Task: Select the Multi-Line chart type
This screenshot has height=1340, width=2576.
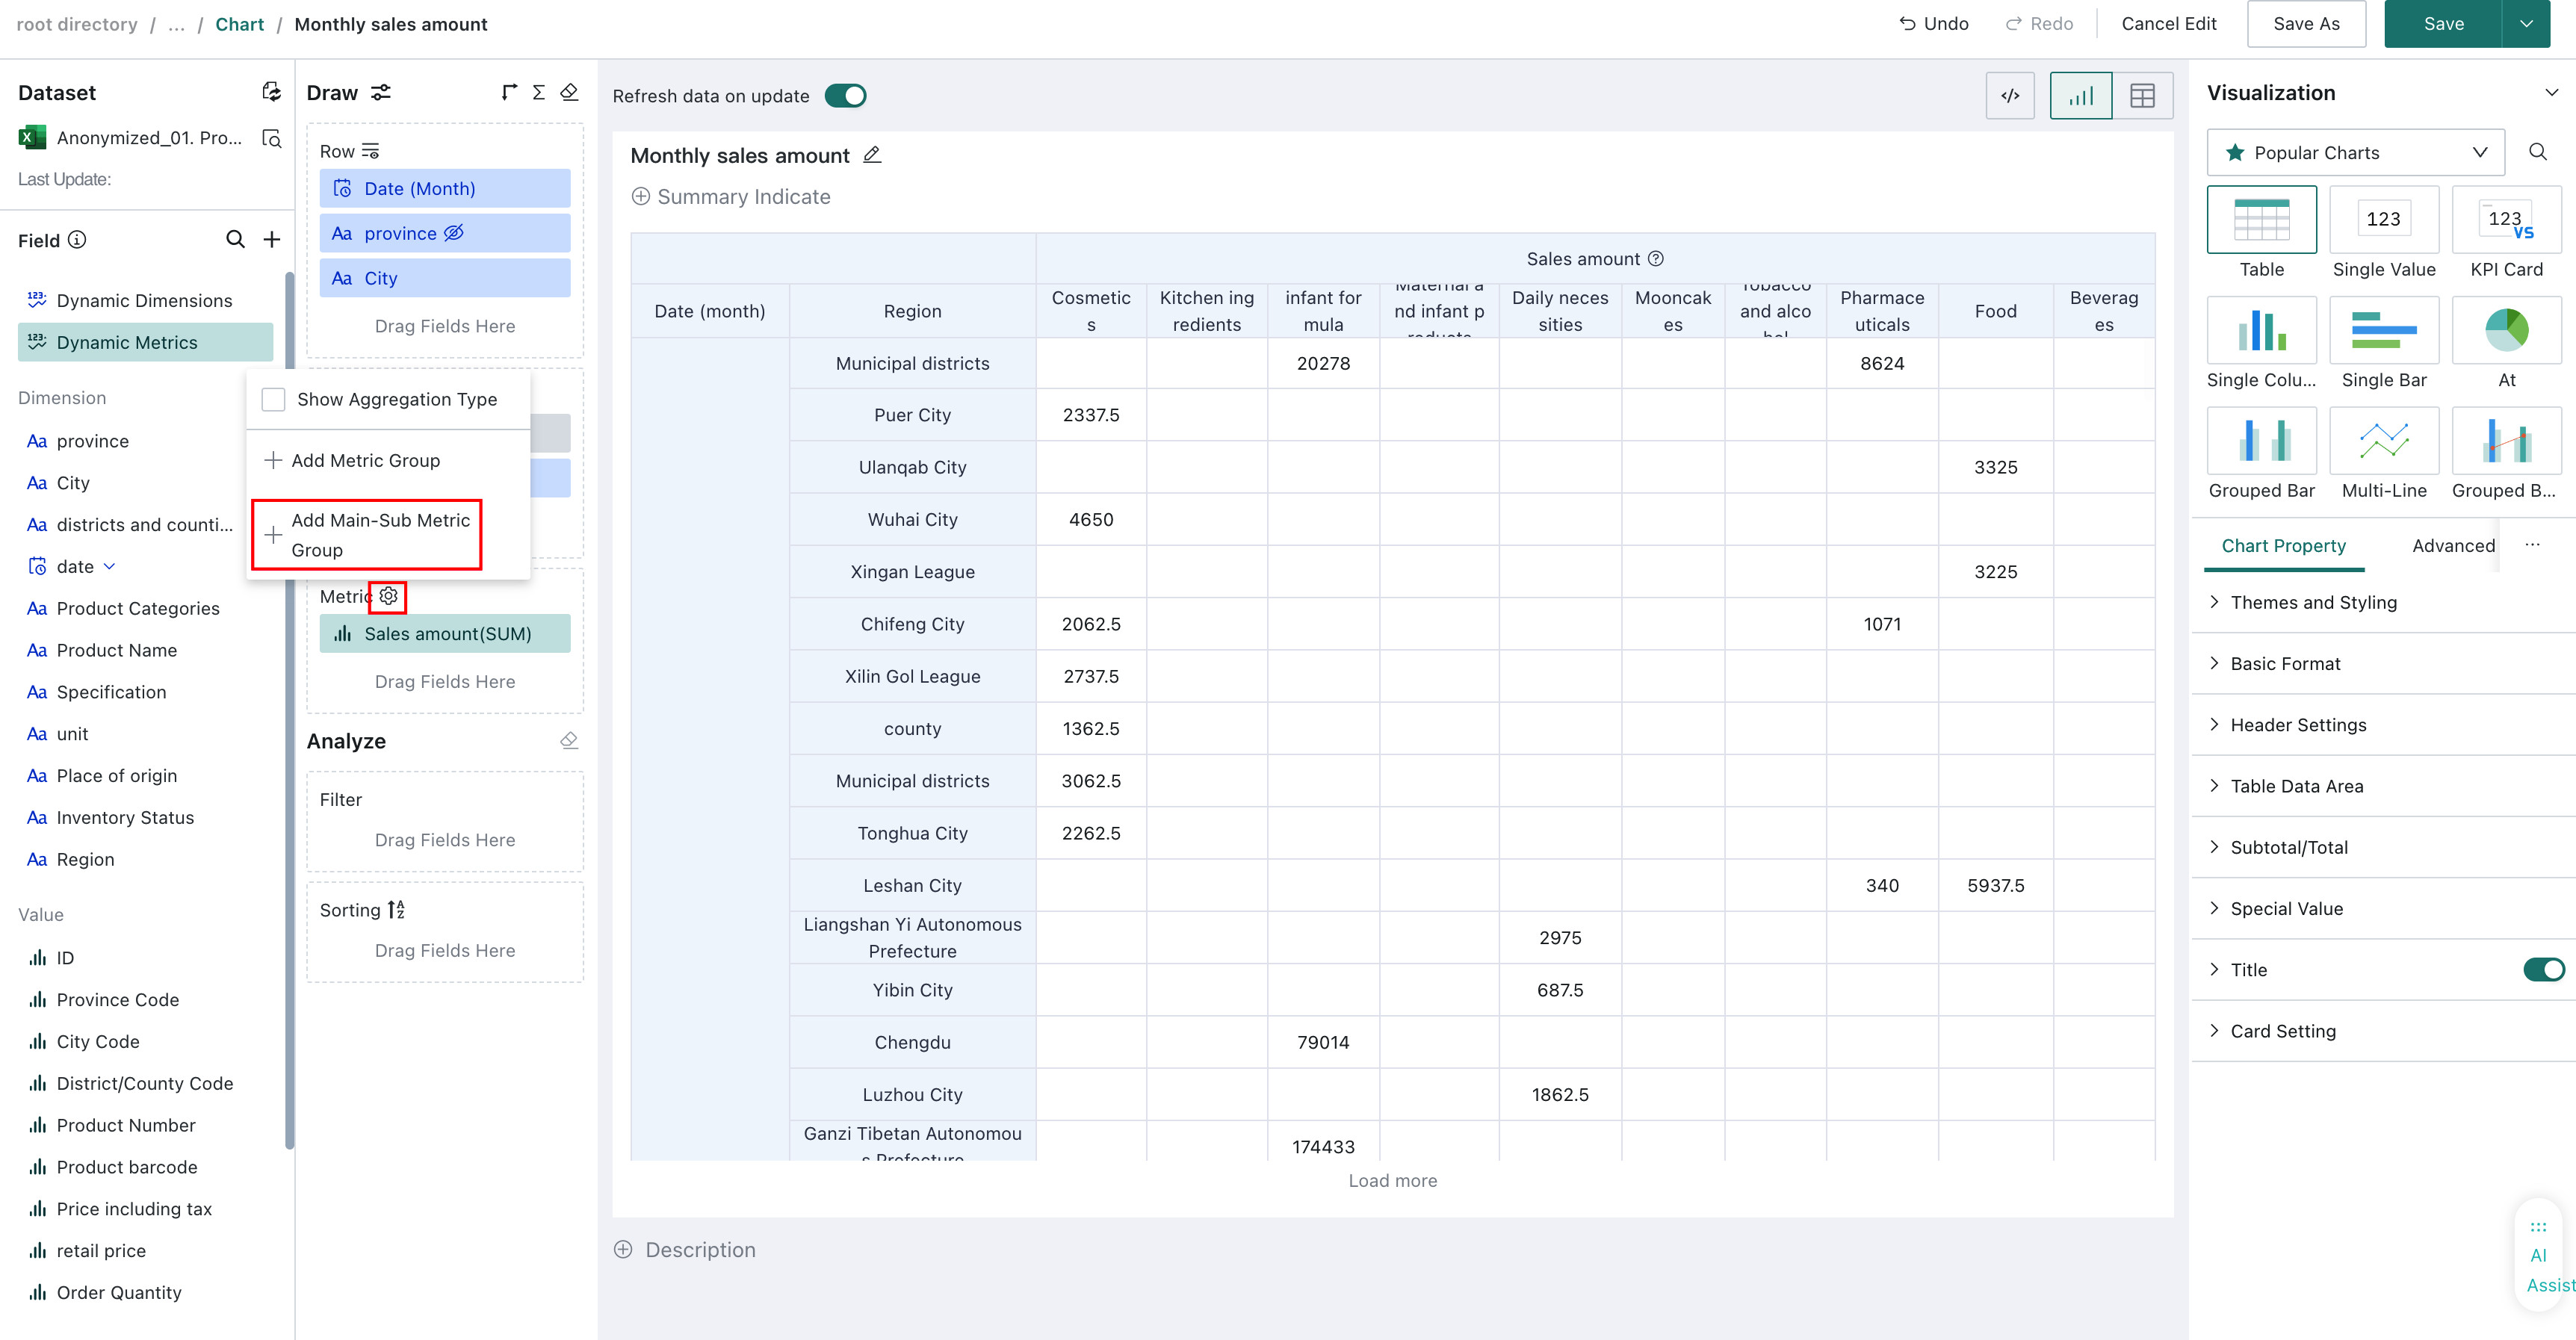Action: [2384, 453]
